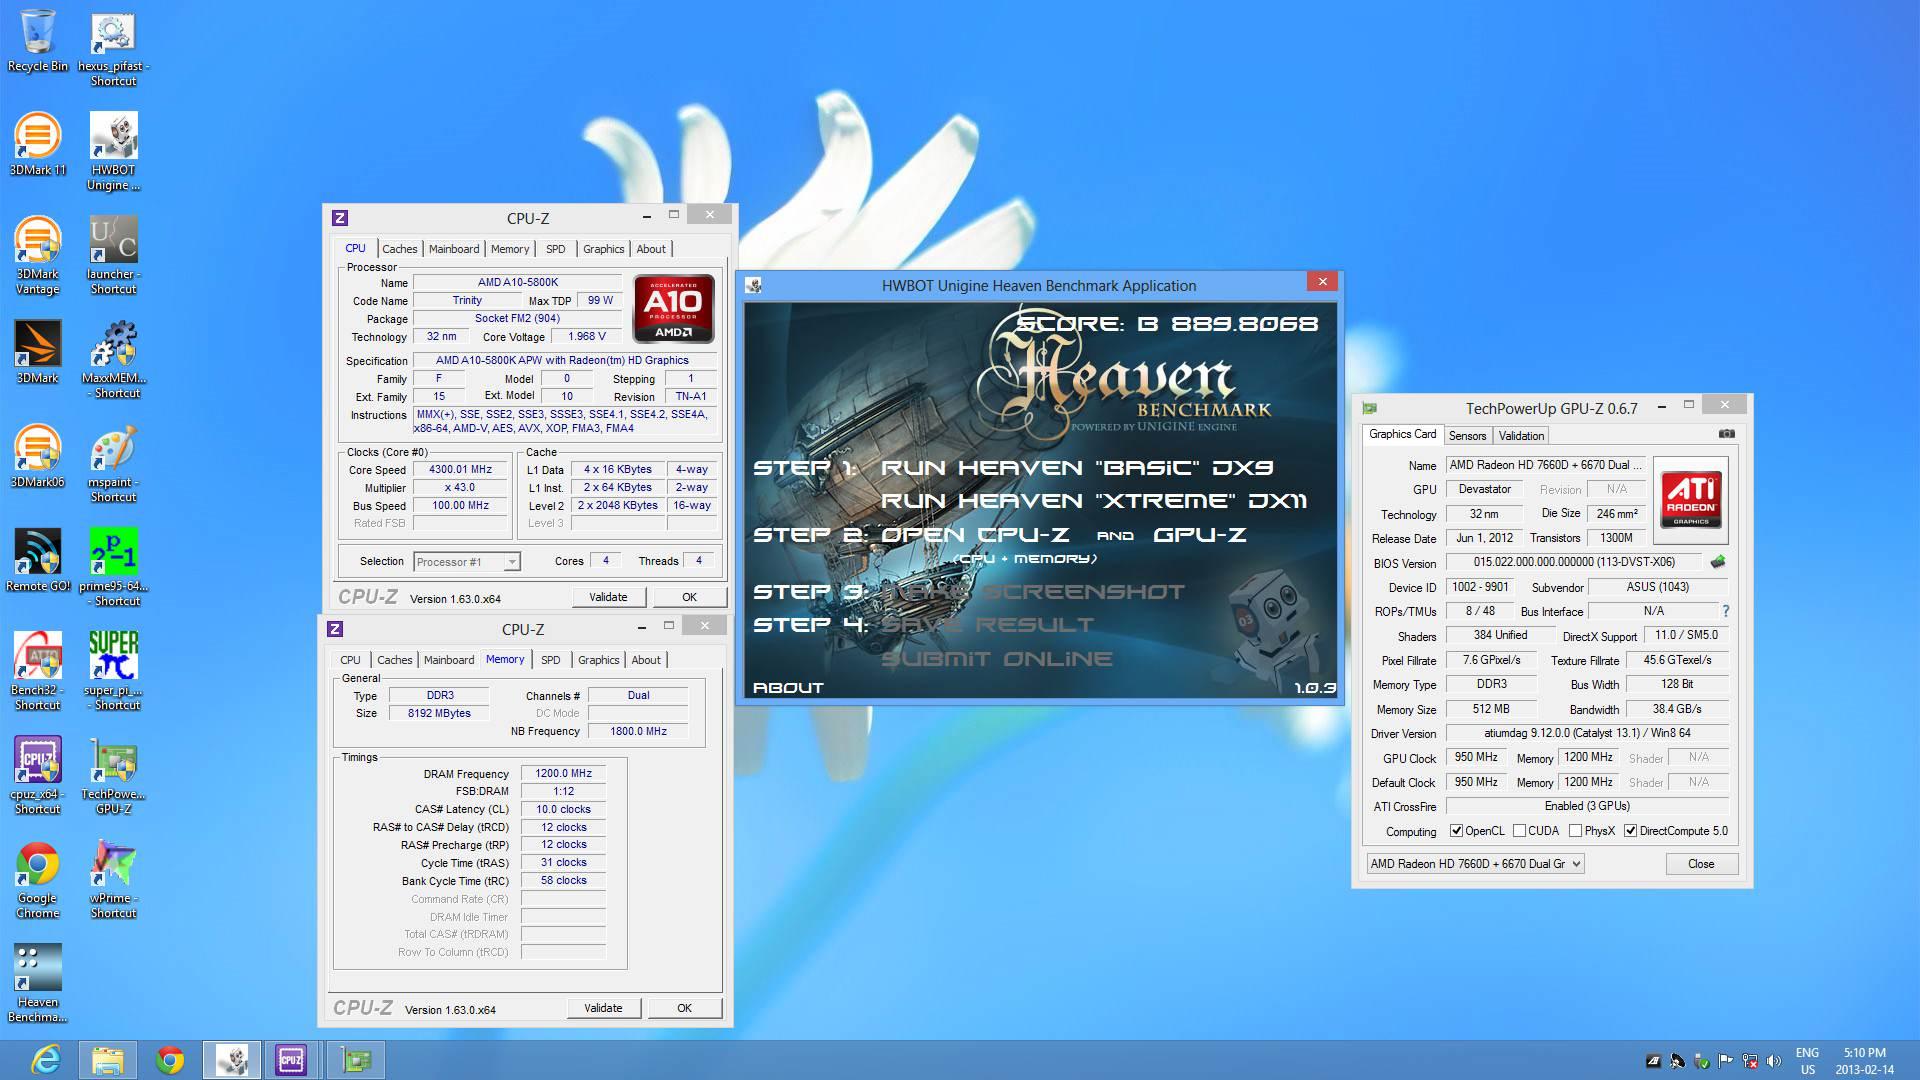Switch to GPU-Z taskbar button
Screen dimensions: 1920x1080
coord(356,1060)
